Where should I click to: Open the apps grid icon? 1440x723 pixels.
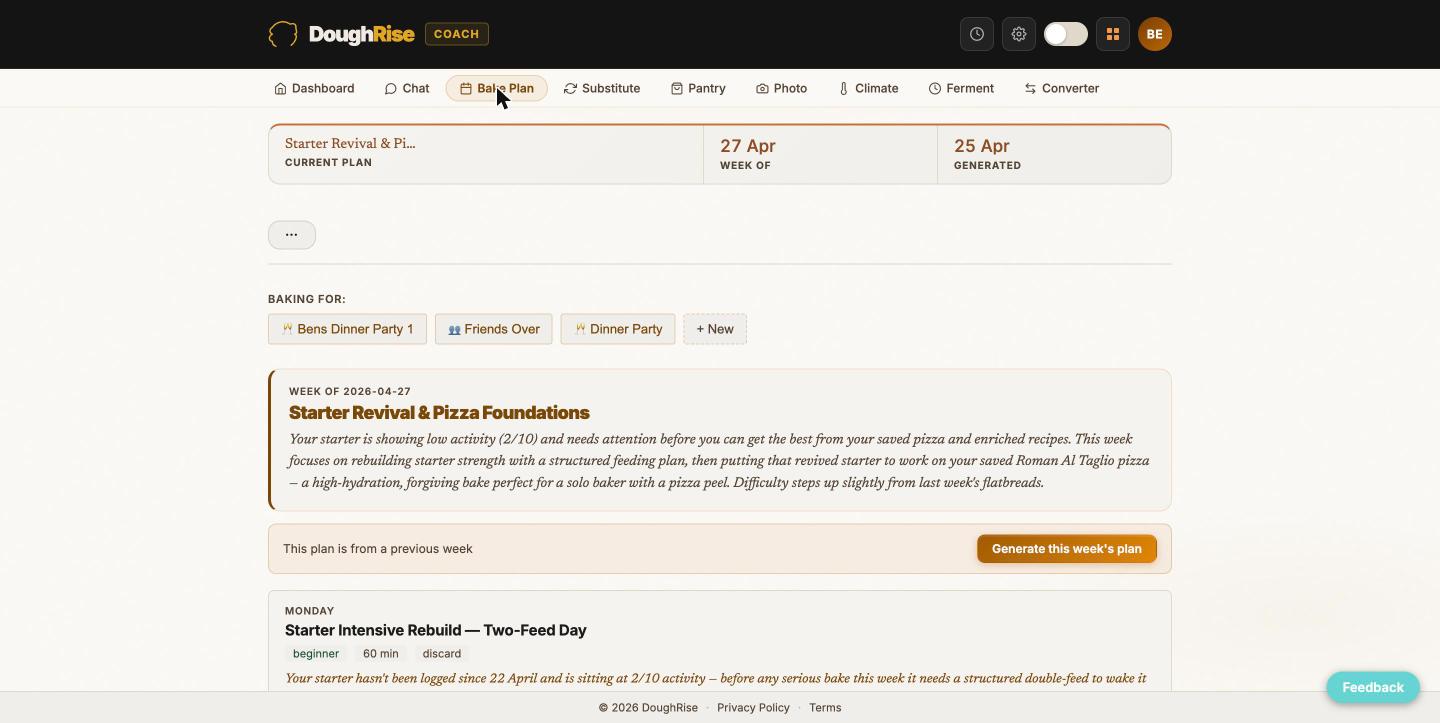click(x=1113, y=34)
